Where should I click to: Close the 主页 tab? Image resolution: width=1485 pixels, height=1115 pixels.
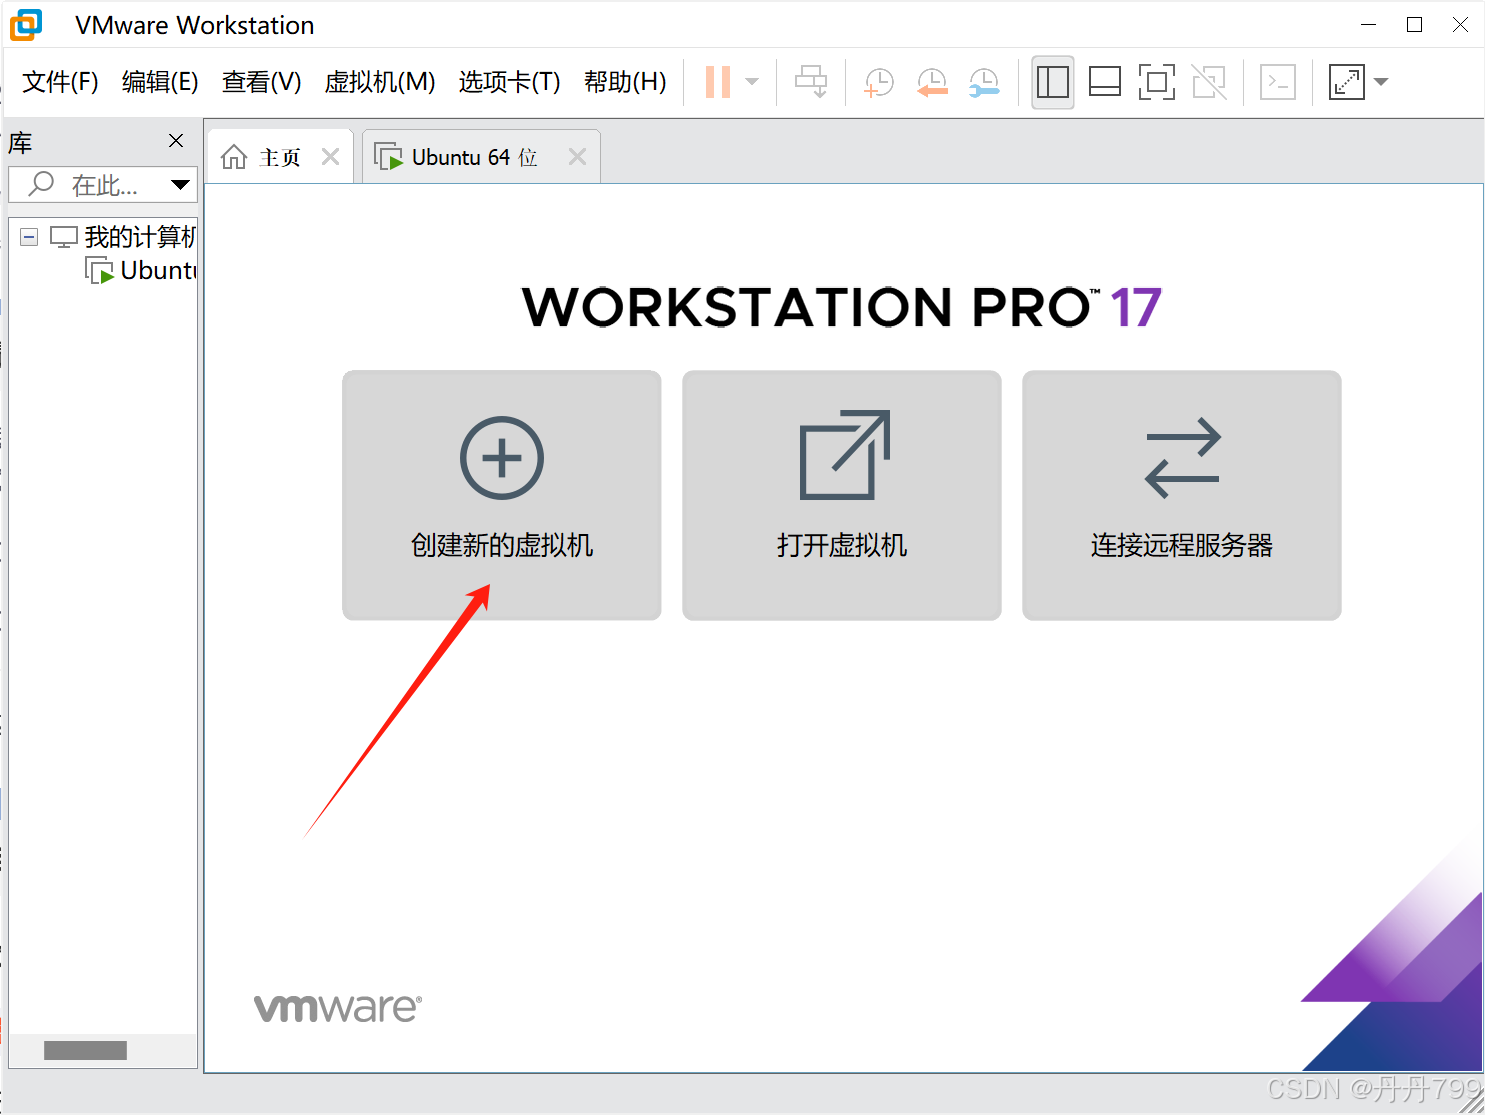tap(331, 157)
